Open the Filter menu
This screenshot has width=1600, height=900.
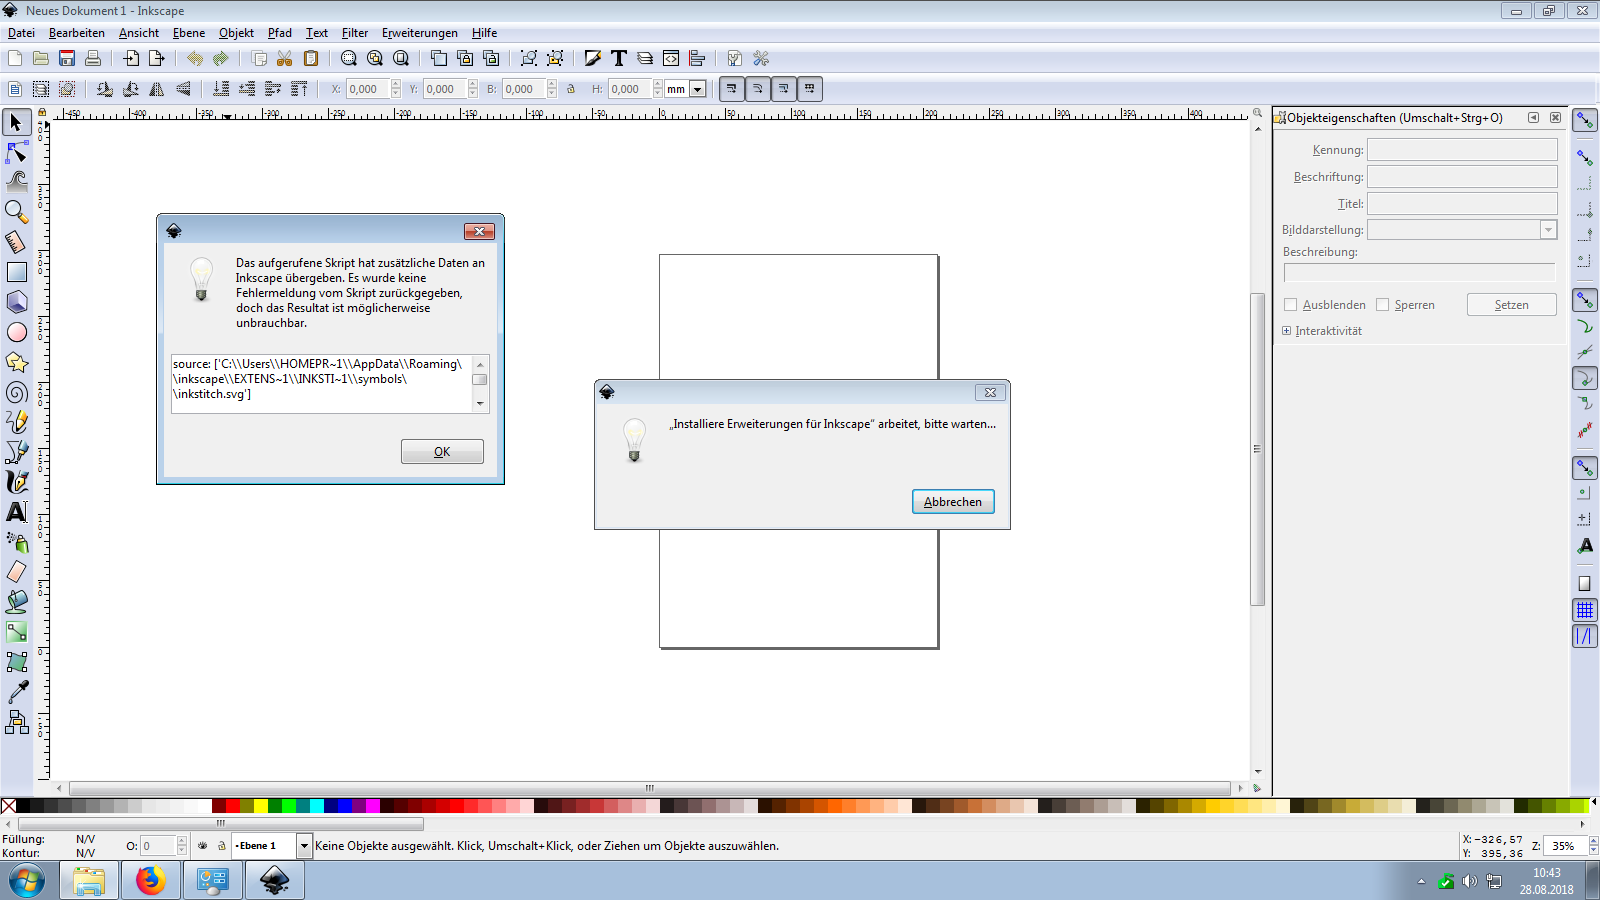tap(354, 33)
